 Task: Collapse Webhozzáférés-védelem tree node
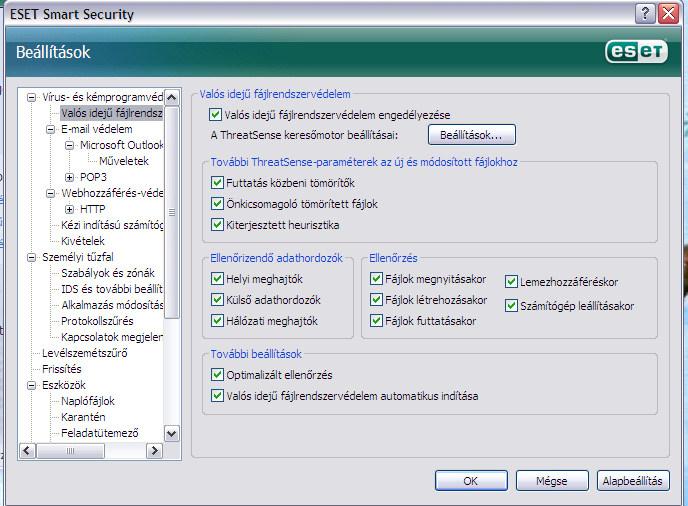pyautogui.click(x=50, y=193)
